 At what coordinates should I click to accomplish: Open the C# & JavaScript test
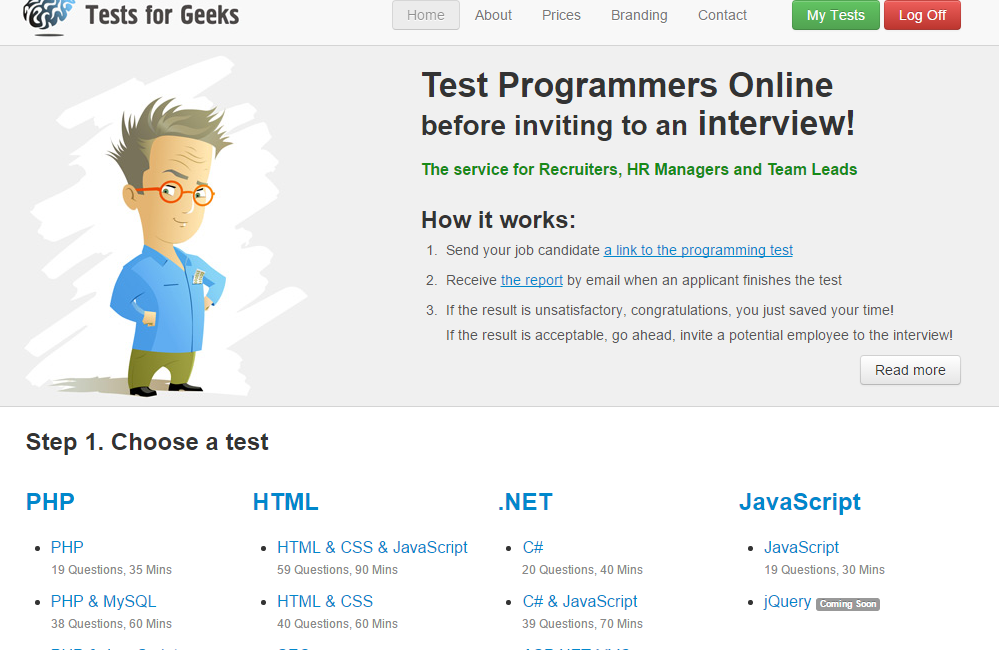coord(580,601)
